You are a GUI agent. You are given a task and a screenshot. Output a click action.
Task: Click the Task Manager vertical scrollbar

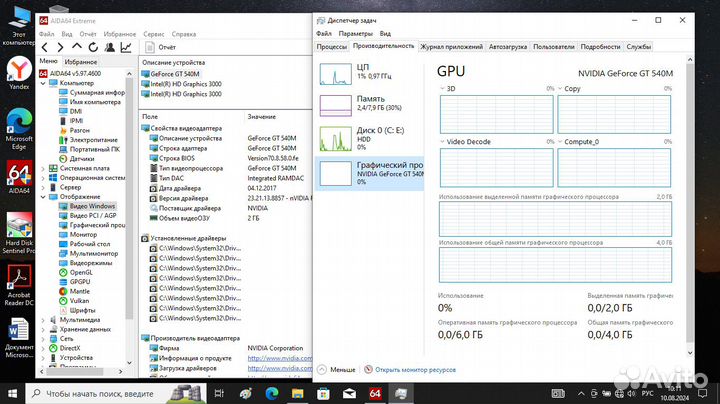coord(690,202)
